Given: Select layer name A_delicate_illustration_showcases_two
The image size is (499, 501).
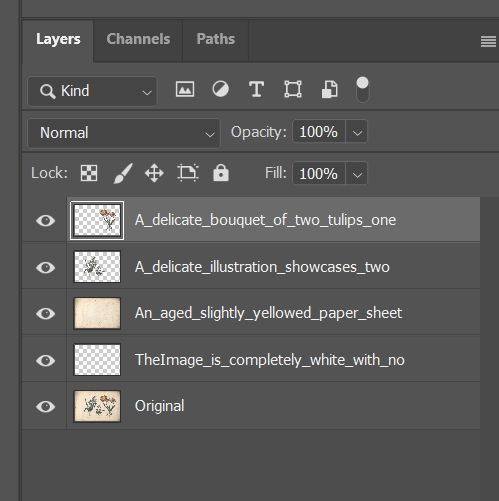Looking at the screenshot, I should coord(262,267).
